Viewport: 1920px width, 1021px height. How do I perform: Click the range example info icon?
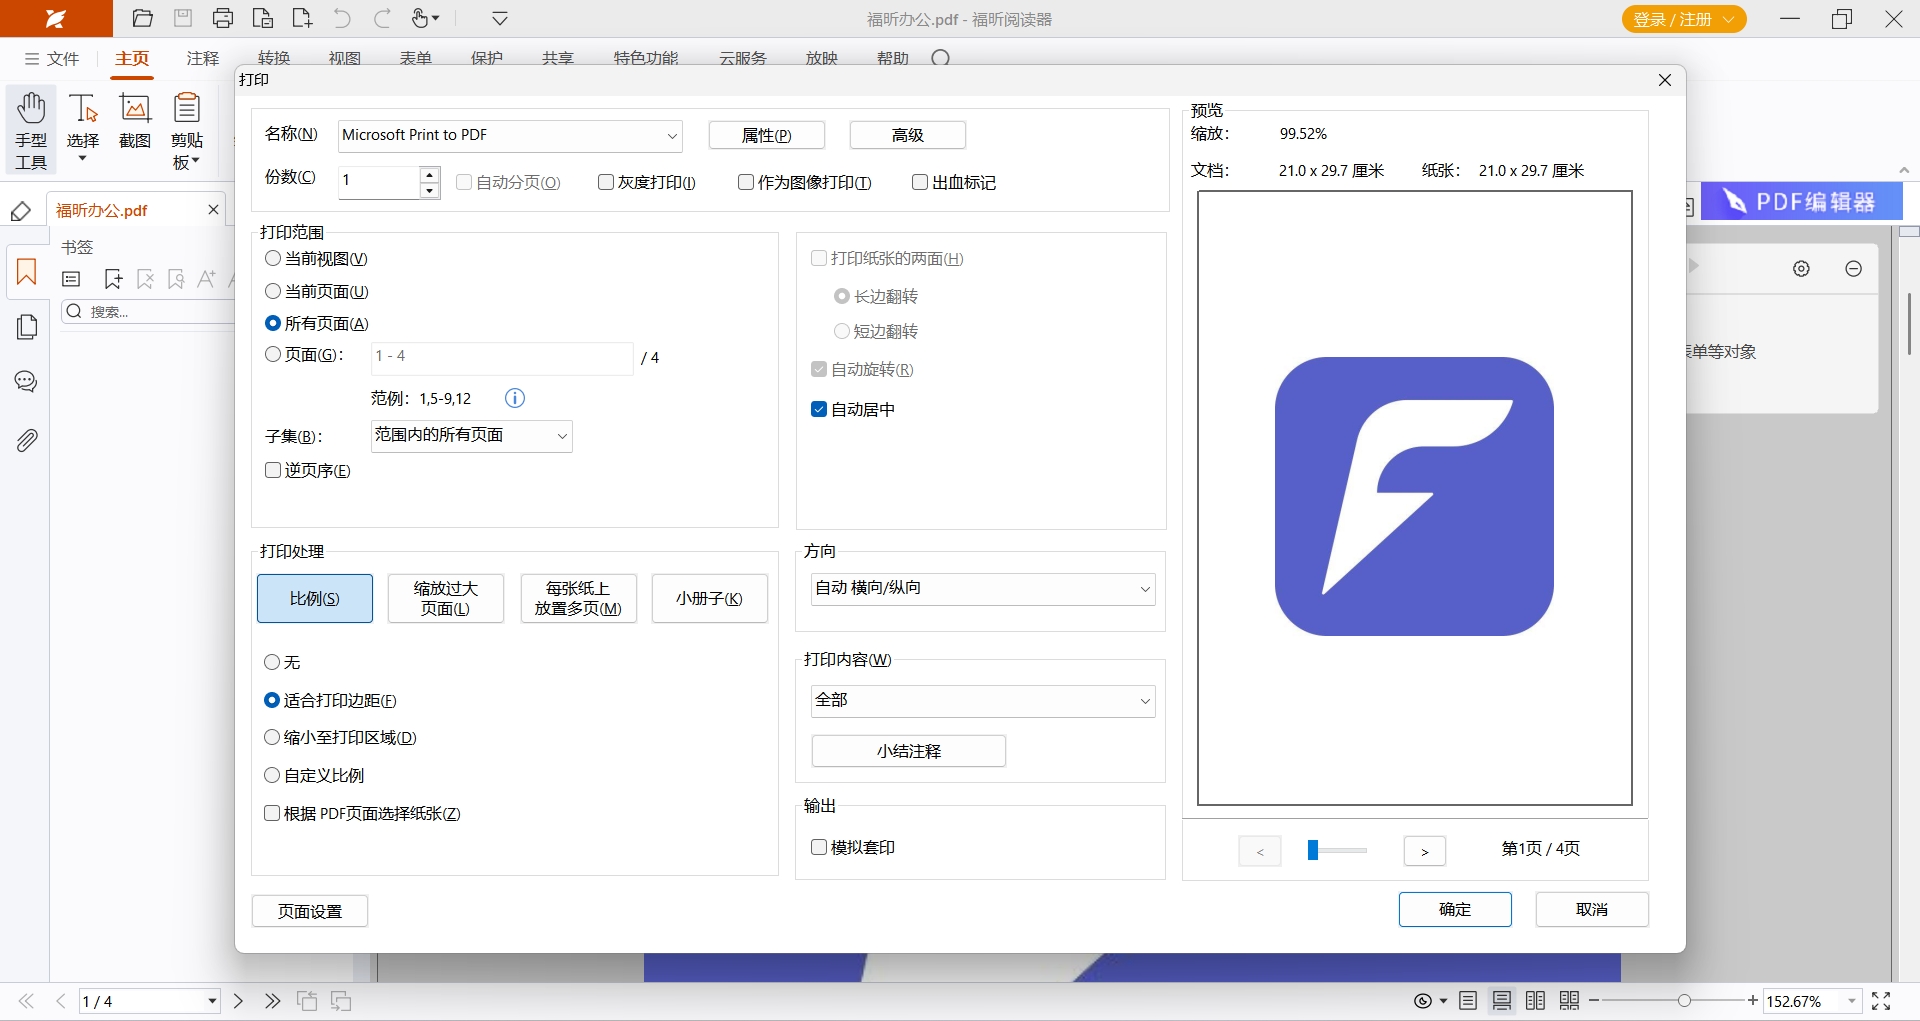pos(515,398)
